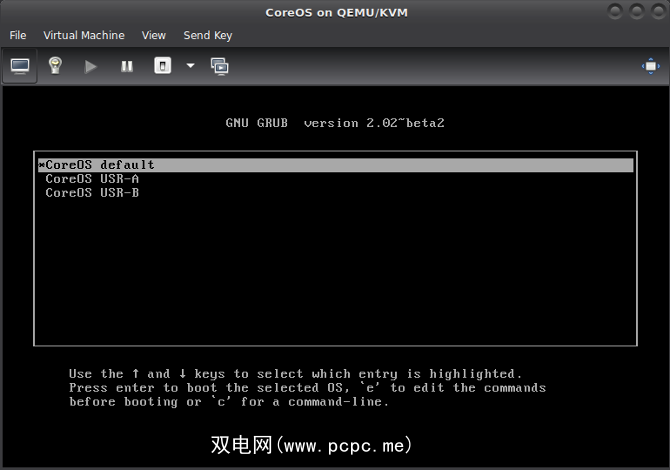Screen dimensions: 670x470
Task: Click the GNU GRUB version heading
Action: coord(335,123)
